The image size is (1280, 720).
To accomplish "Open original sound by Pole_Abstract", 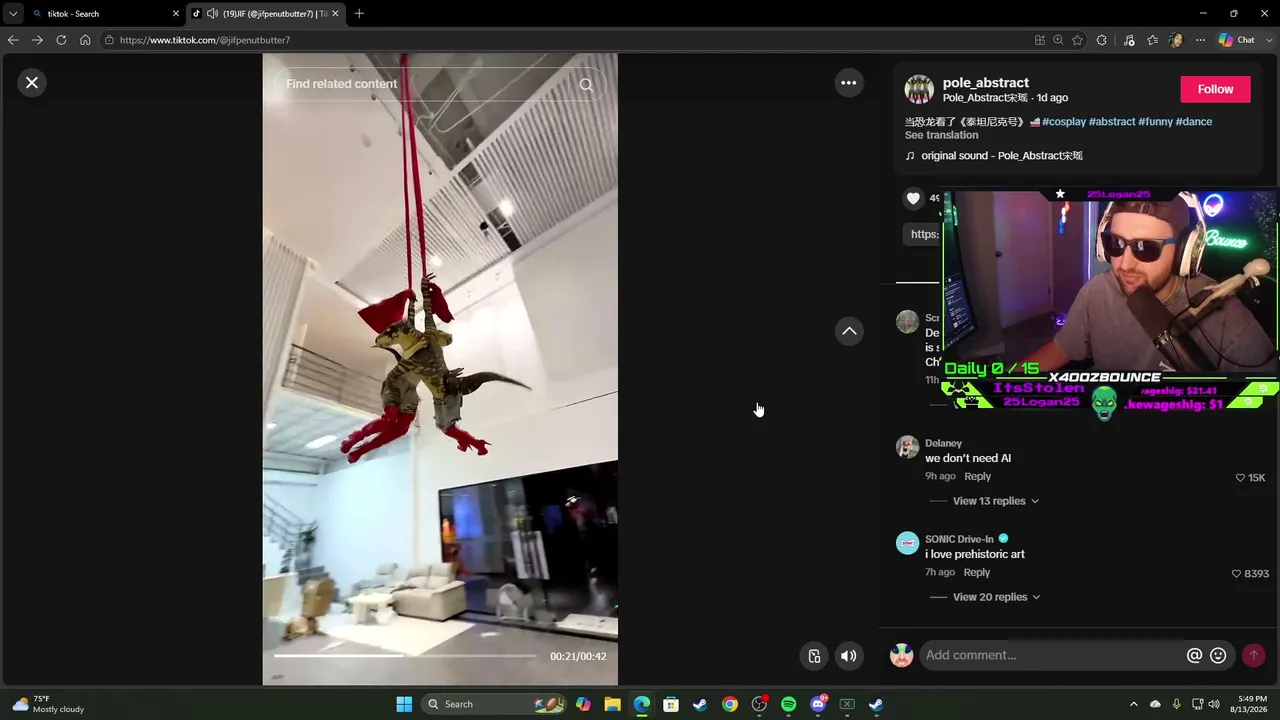I will pos(1001,156).
